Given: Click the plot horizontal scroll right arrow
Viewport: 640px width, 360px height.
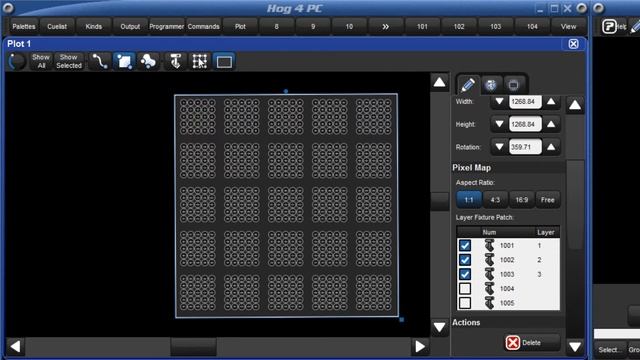Looking at the screenshot, I should pyautogui.click(x=420, y=347).
